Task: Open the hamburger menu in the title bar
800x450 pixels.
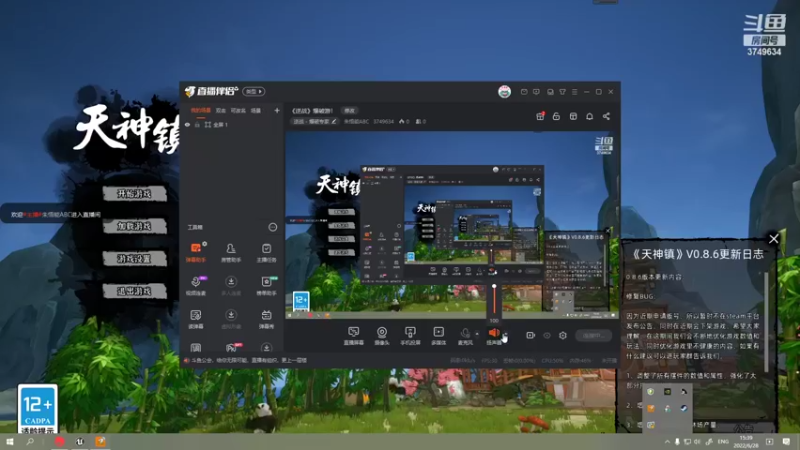Action: click(x=574, y=92)
